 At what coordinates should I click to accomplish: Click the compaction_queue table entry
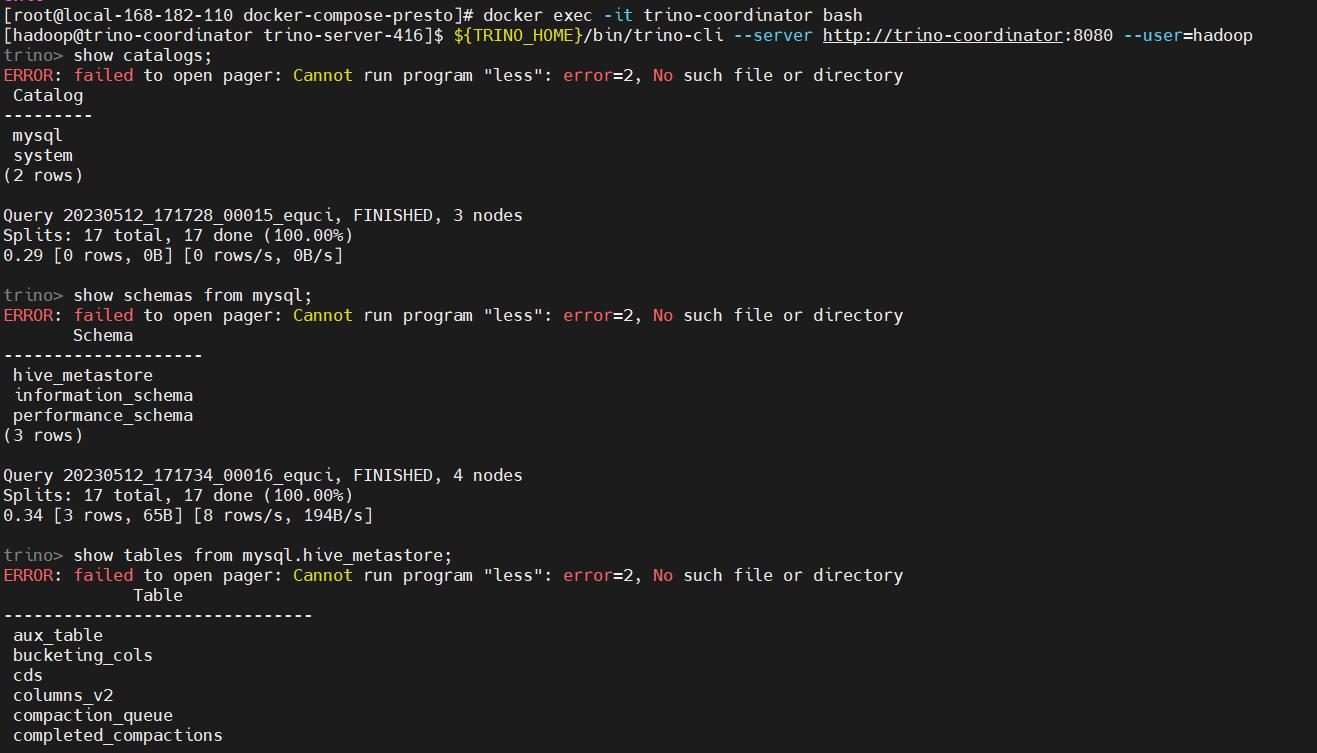(x=92, y=715)
